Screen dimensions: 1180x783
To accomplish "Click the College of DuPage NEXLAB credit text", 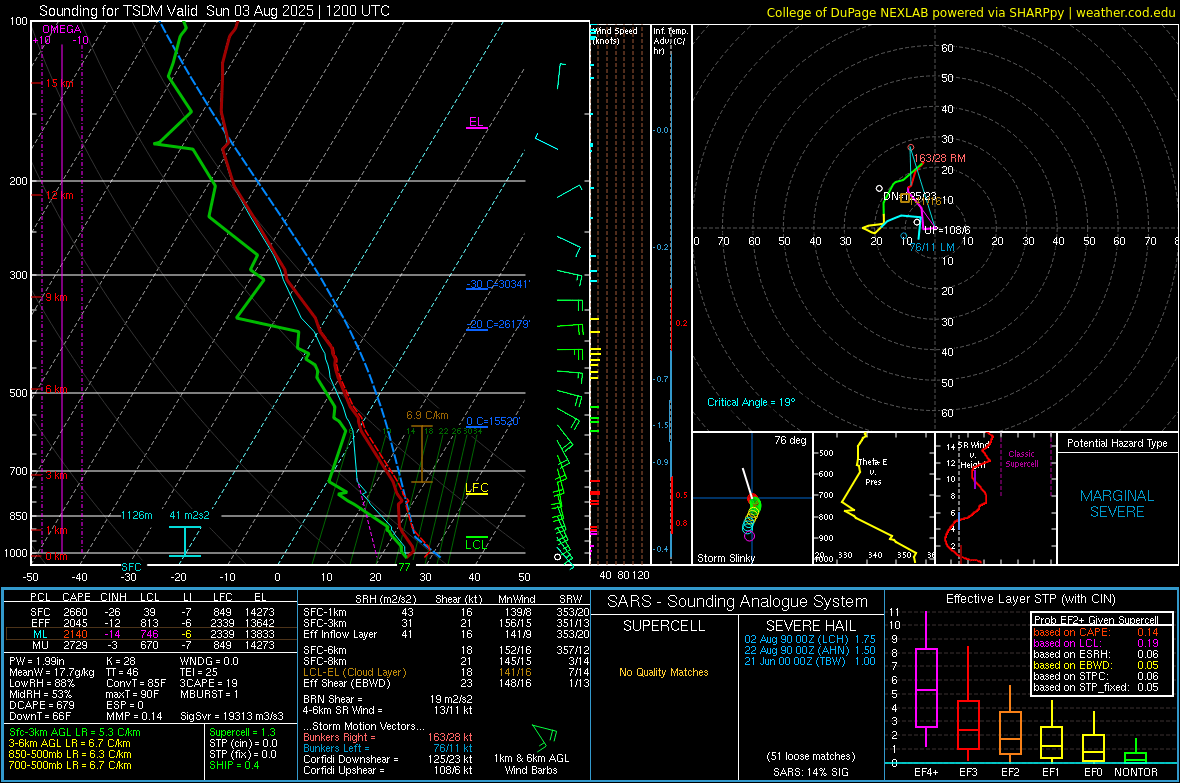I will (970, 12).
